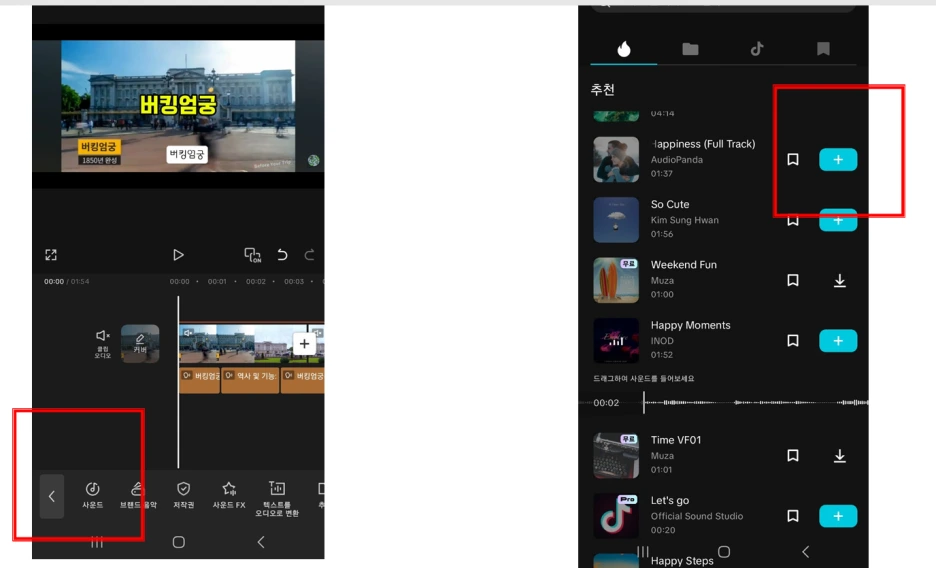
Task: Switch to the trending (flame) tab
Action: tap(624, 49)
